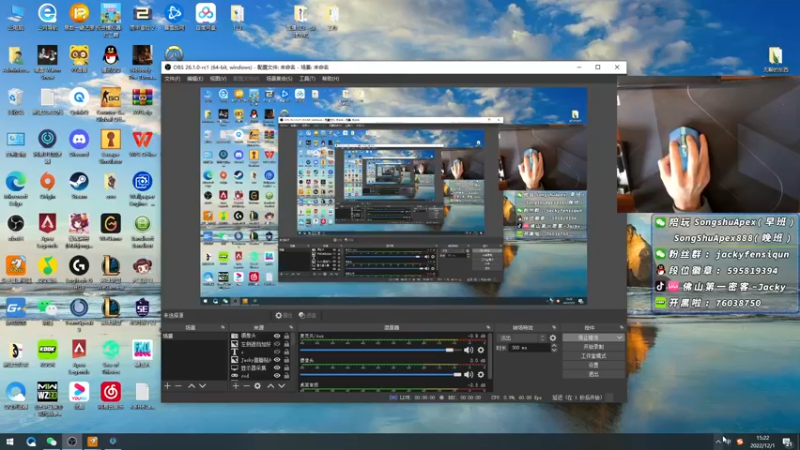The width and height of the screenshot is (800, 450).
Task: Mute the first audio mixer channel
Action: [x=469, y=350]
